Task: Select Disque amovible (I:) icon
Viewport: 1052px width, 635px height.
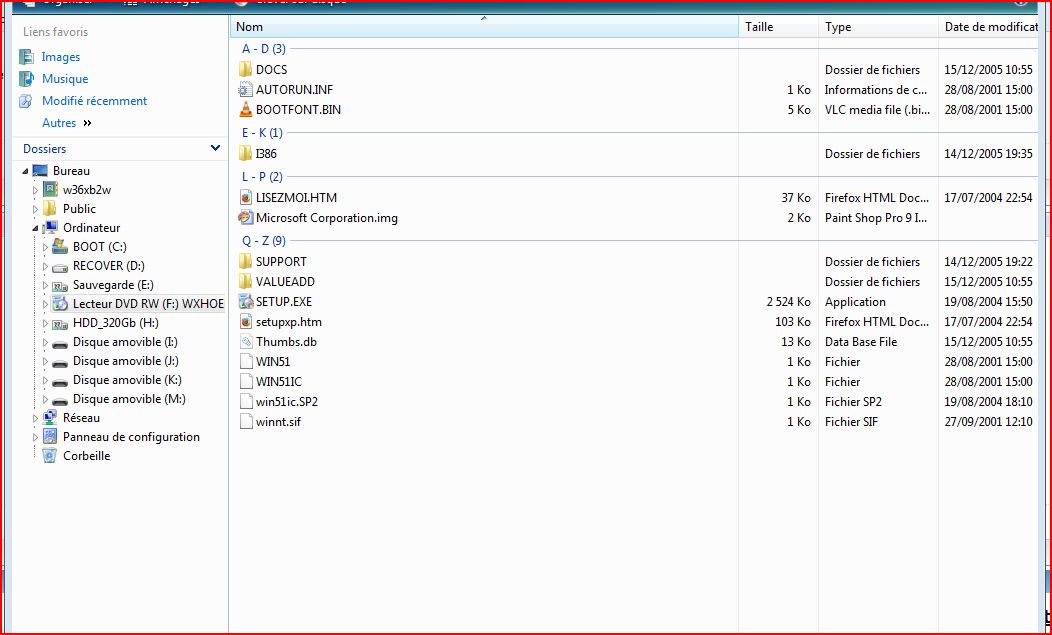Action: click(60, 343)
